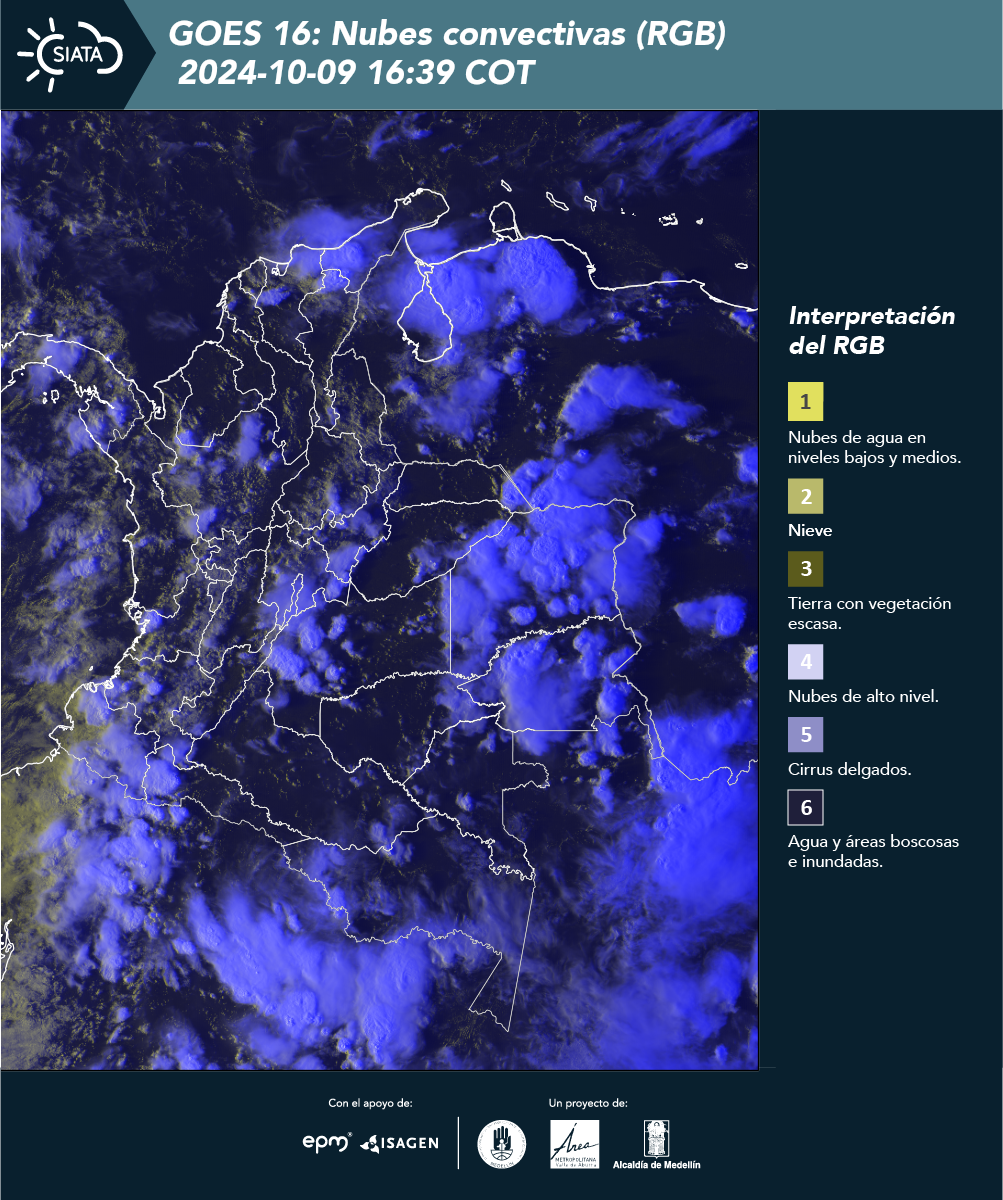Screen dimensions: 1003x1200
Task: Click the "Cirrus delgados." legend label
Action: pyautogui.click(x=849, y=769)
